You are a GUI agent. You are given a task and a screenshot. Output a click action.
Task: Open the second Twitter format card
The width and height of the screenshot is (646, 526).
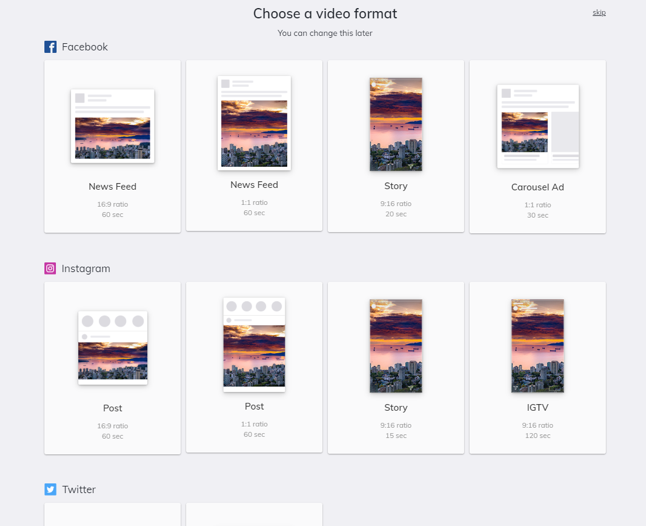254,514
